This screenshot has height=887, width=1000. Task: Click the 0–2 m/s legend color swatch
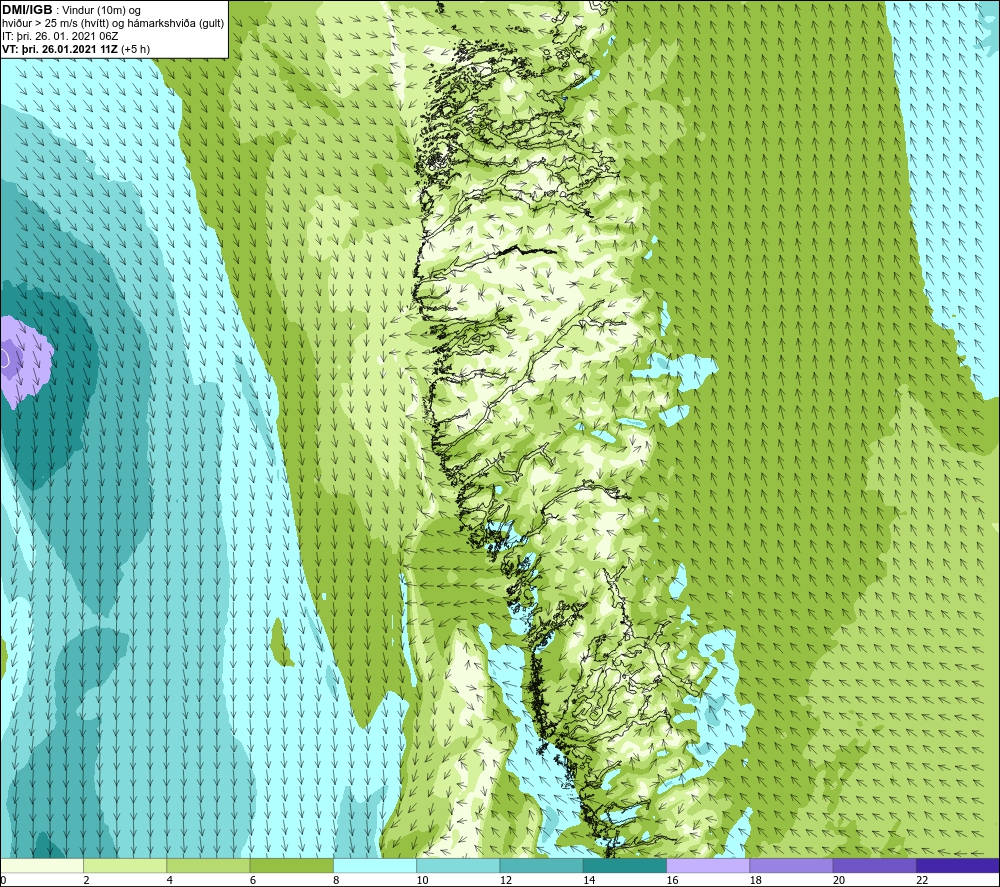tap(42, 865)
